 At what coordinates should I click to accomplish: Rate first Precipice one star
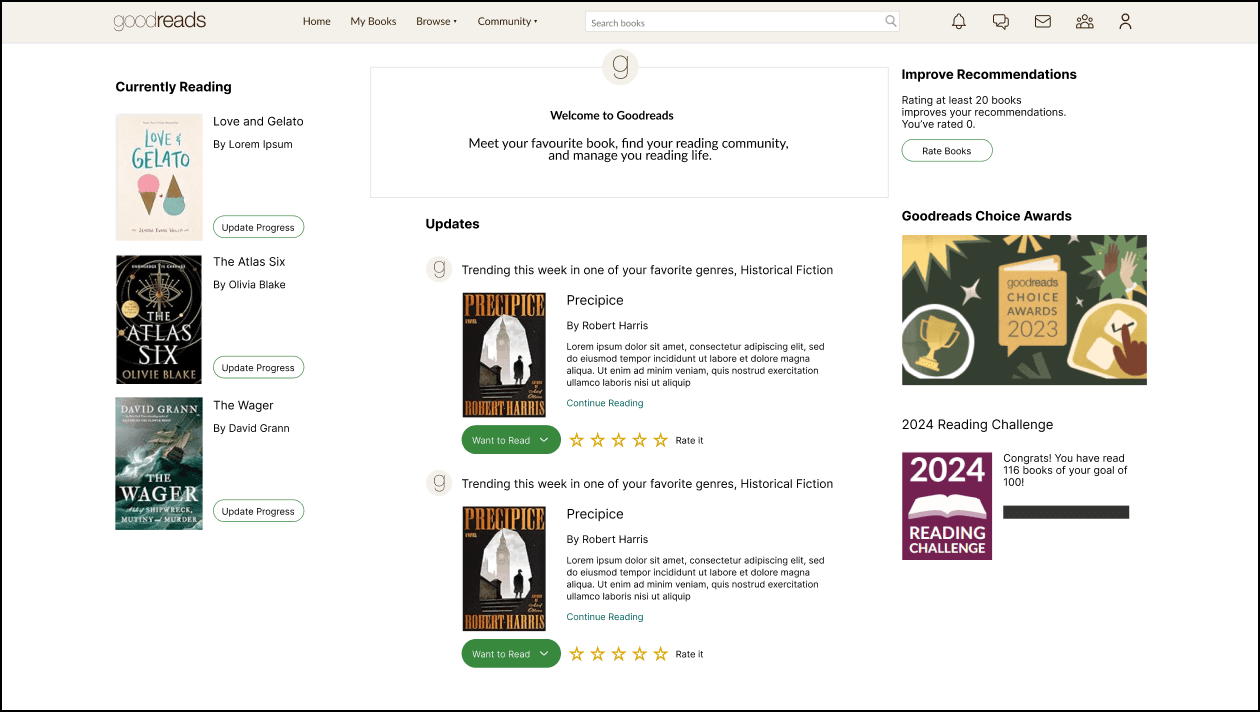[576, 440]
